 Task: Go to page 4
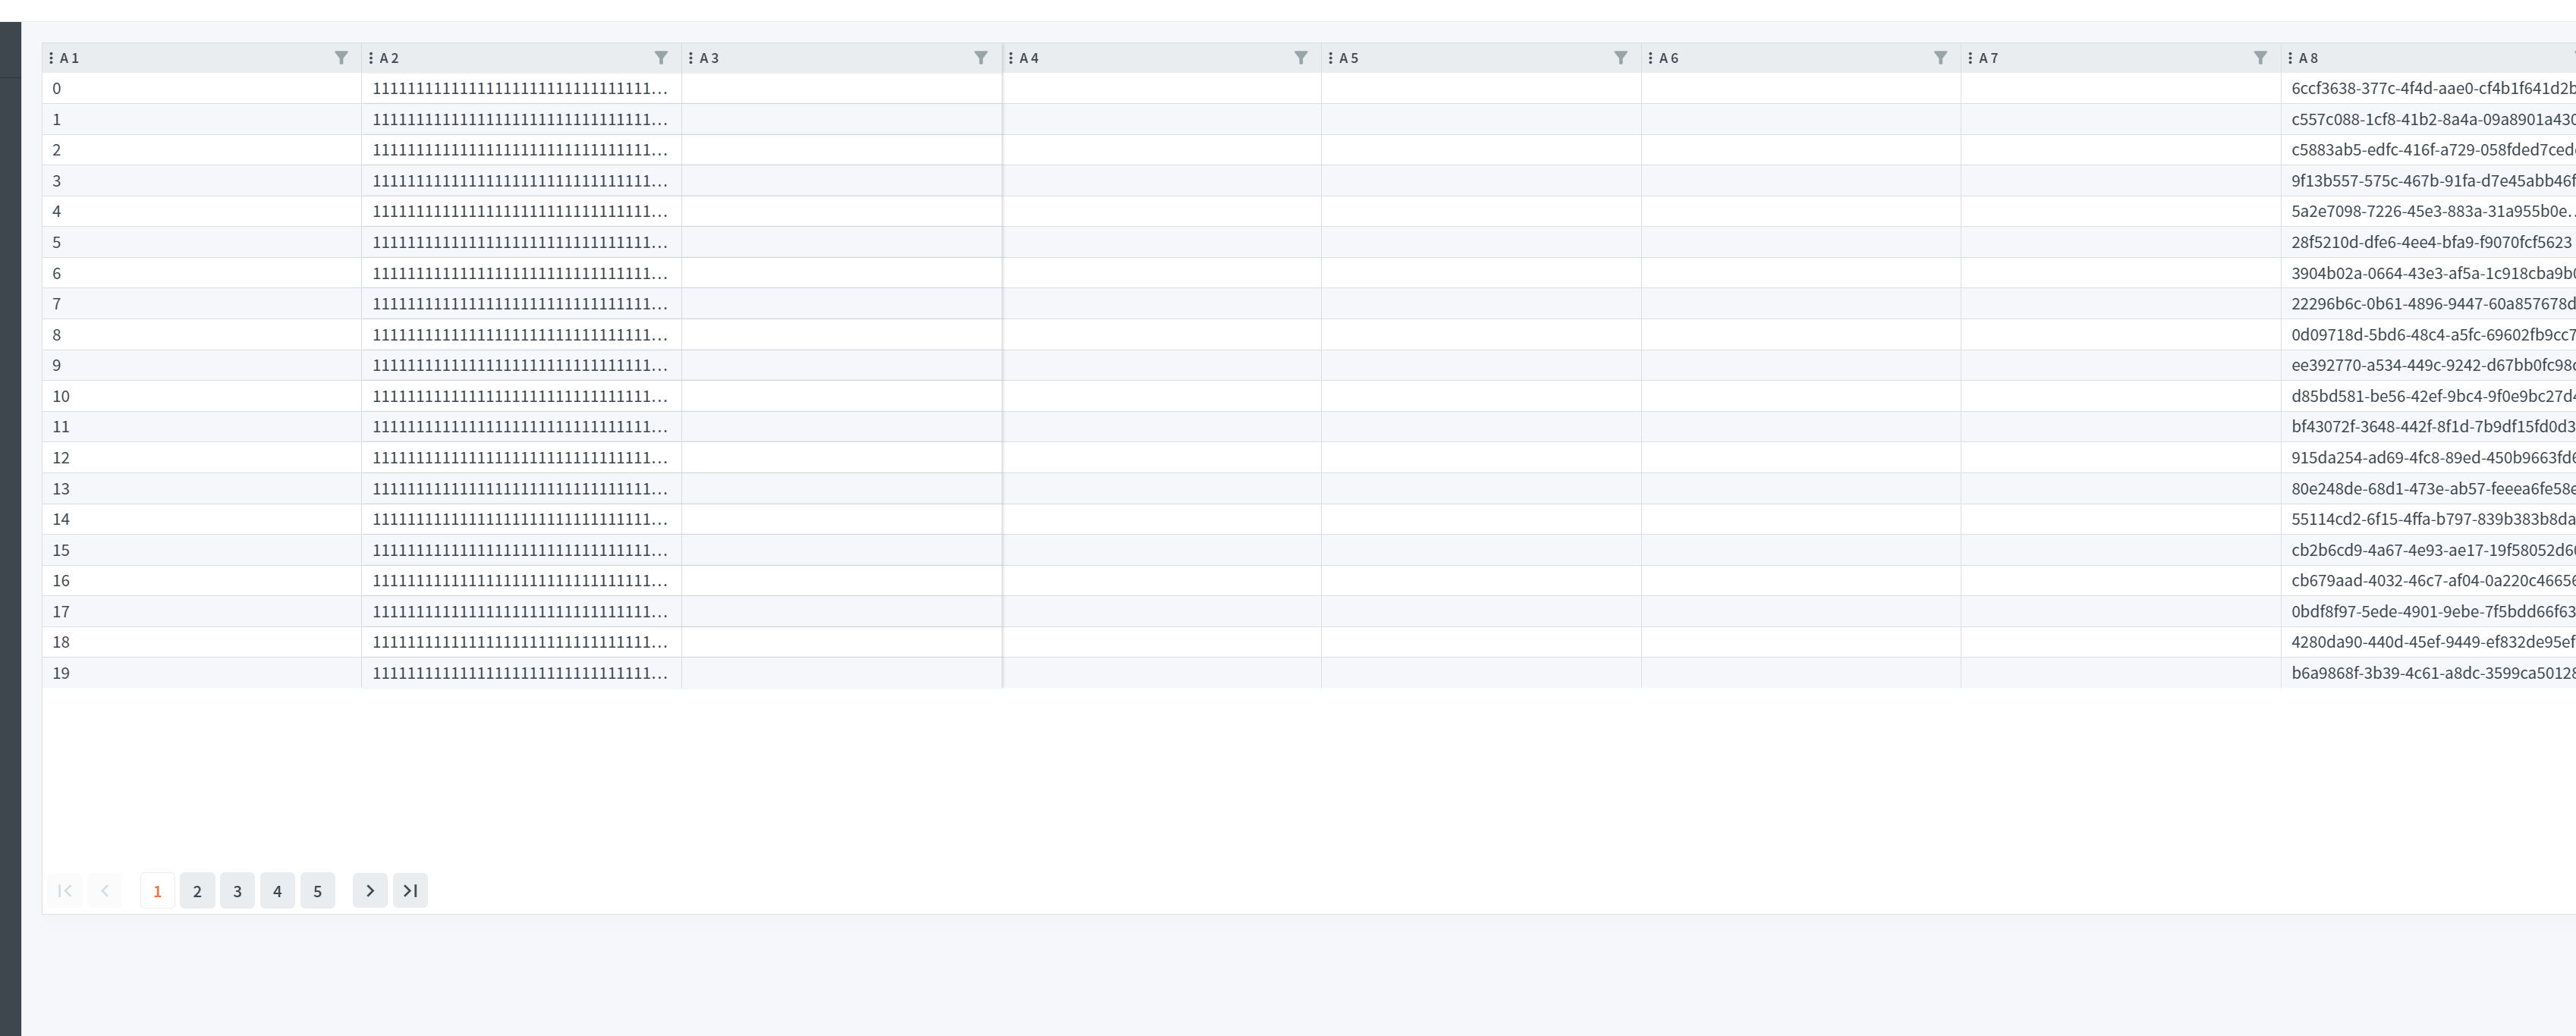point(277,891)
